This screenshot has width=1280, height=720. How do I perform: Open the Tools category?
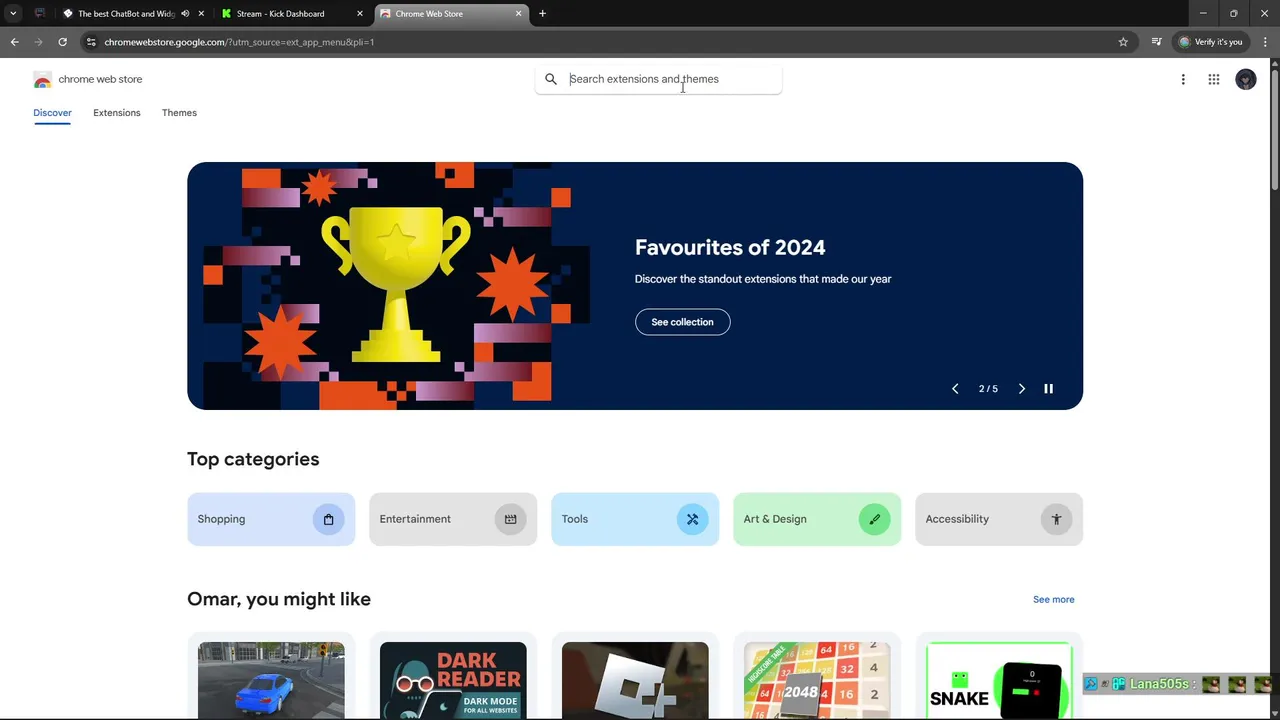[x=635, y=519]
